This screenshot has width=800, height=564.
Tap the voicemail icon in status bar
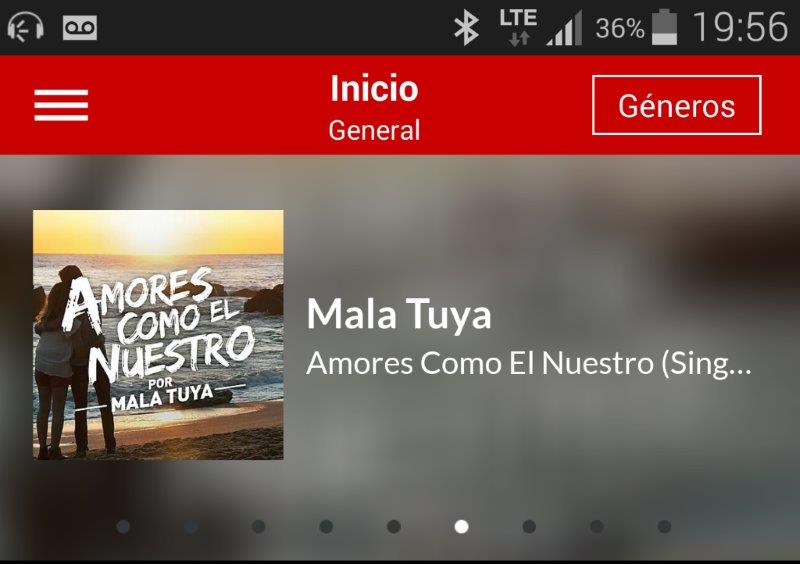80,27
